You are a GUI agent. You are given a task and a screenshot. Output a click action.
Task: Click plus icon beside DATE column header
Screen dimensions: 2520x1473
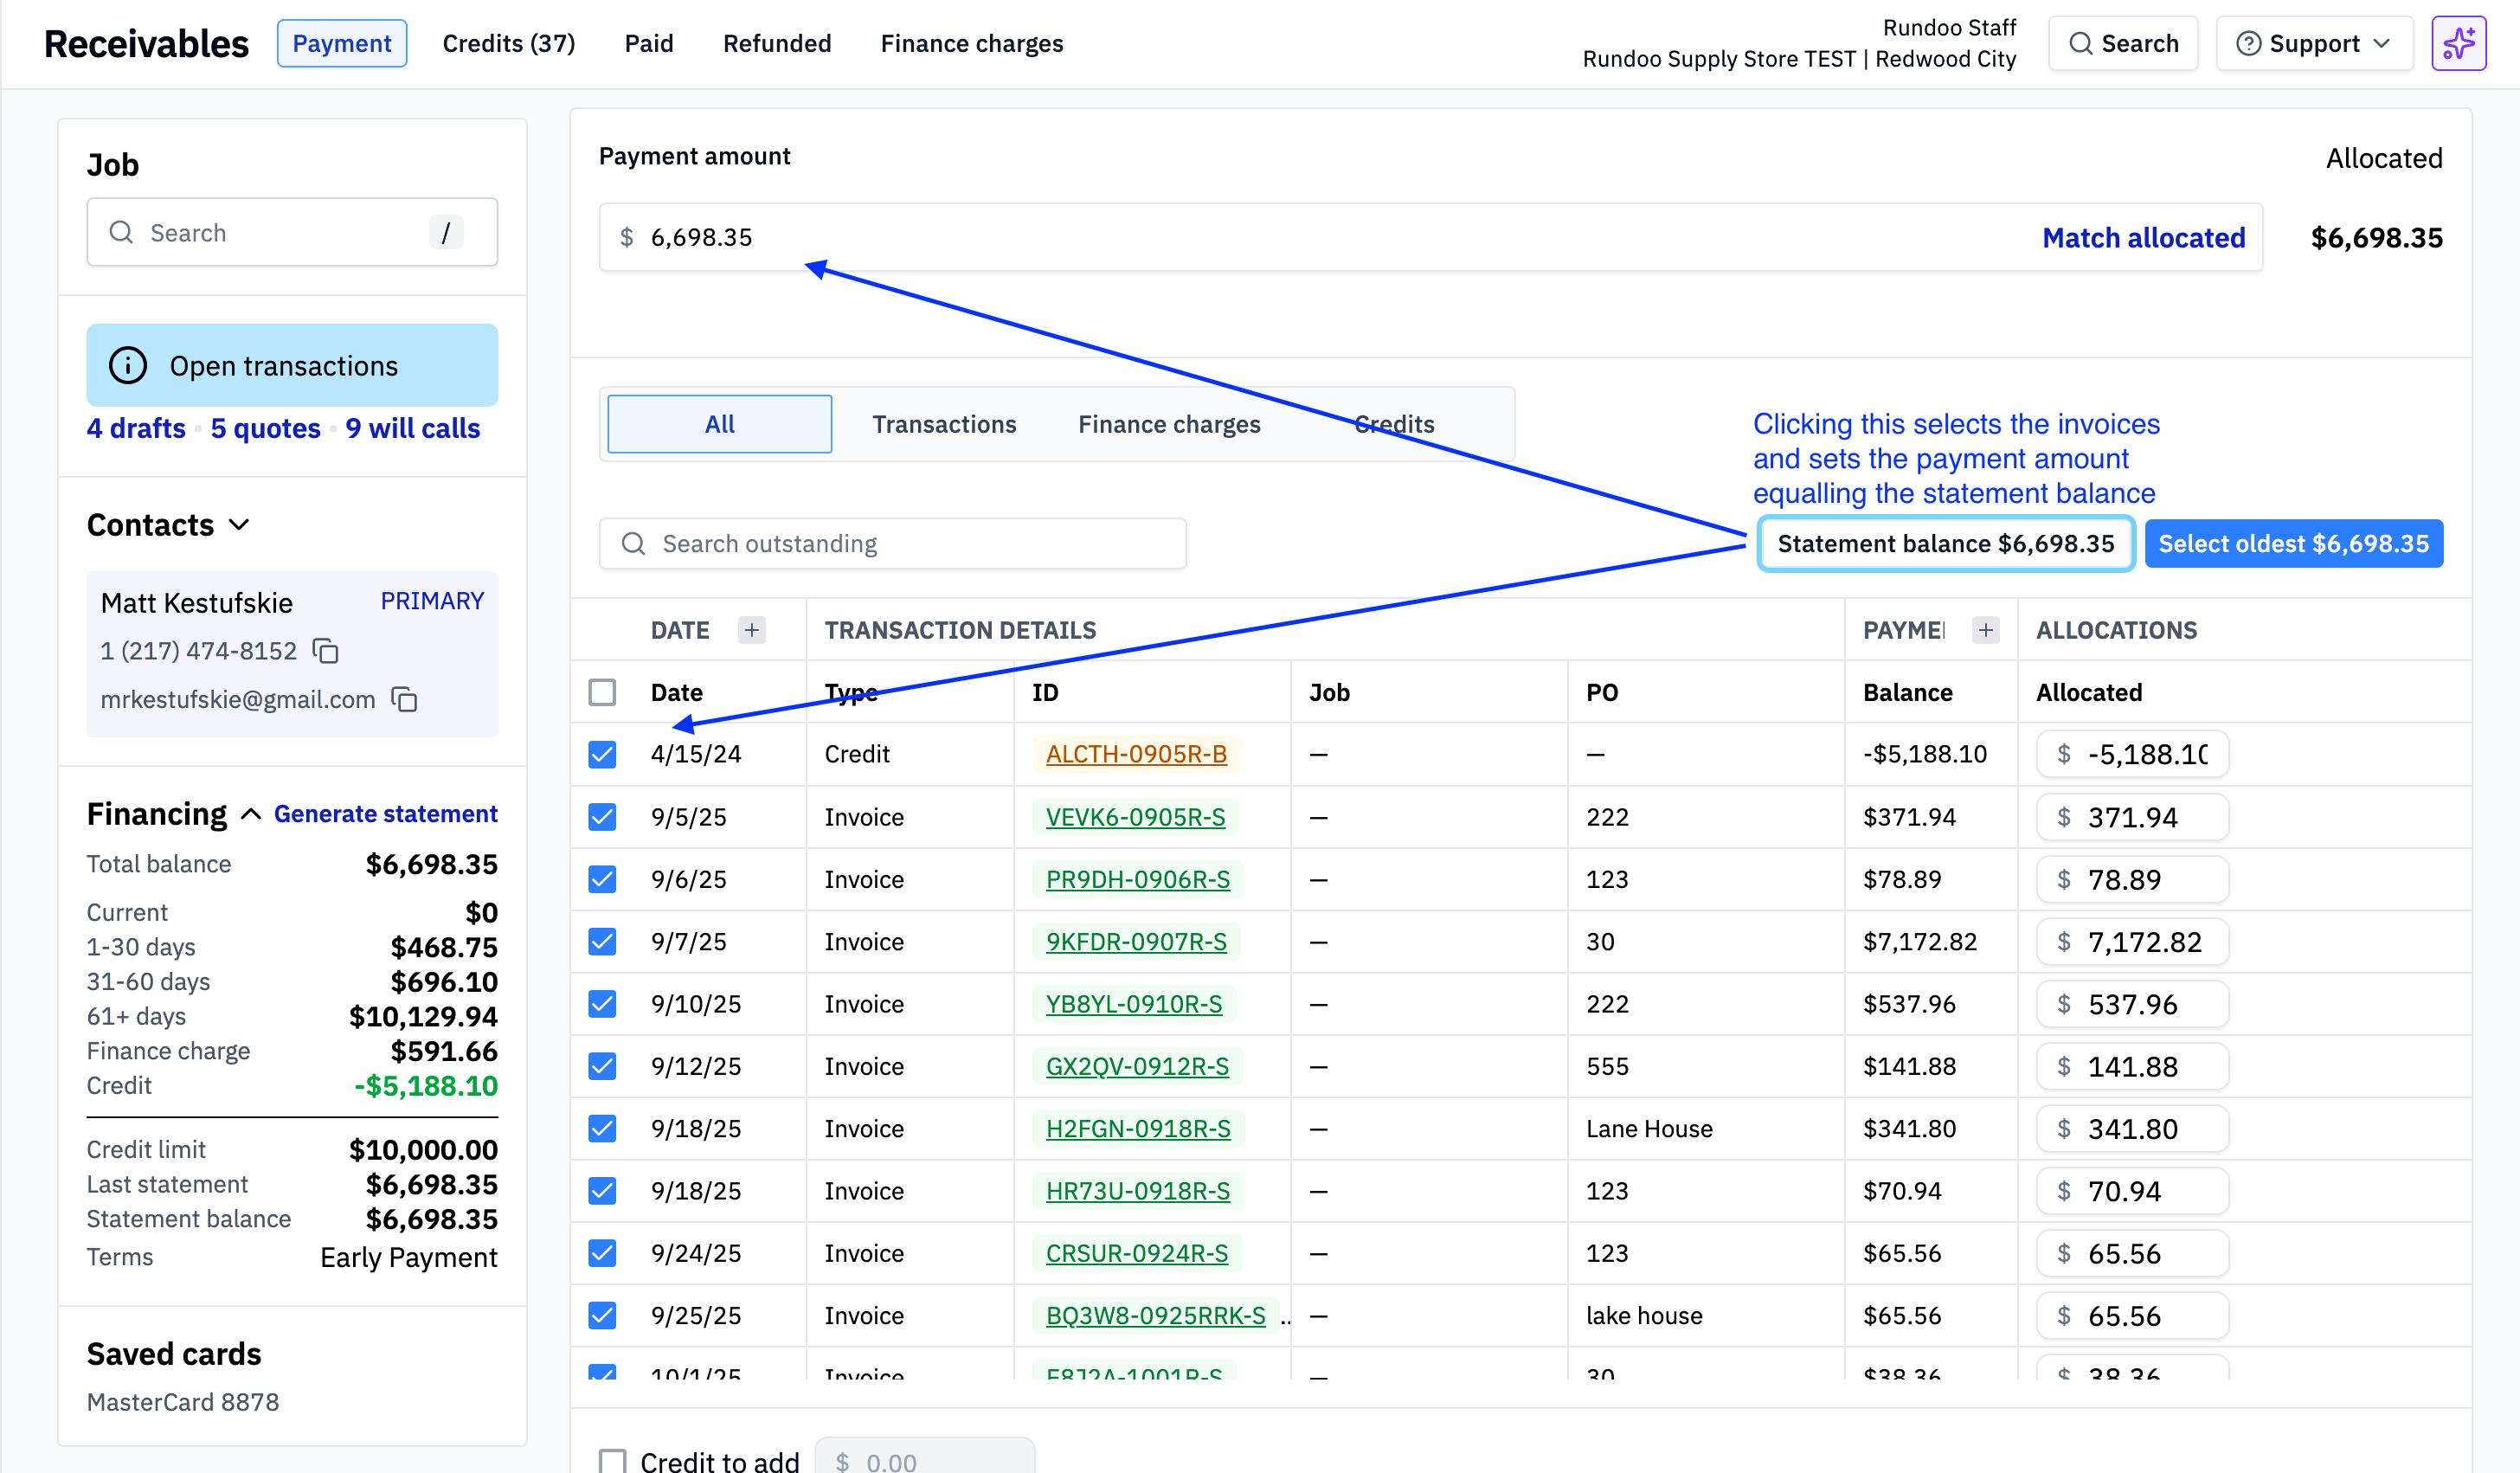(752, 630)
